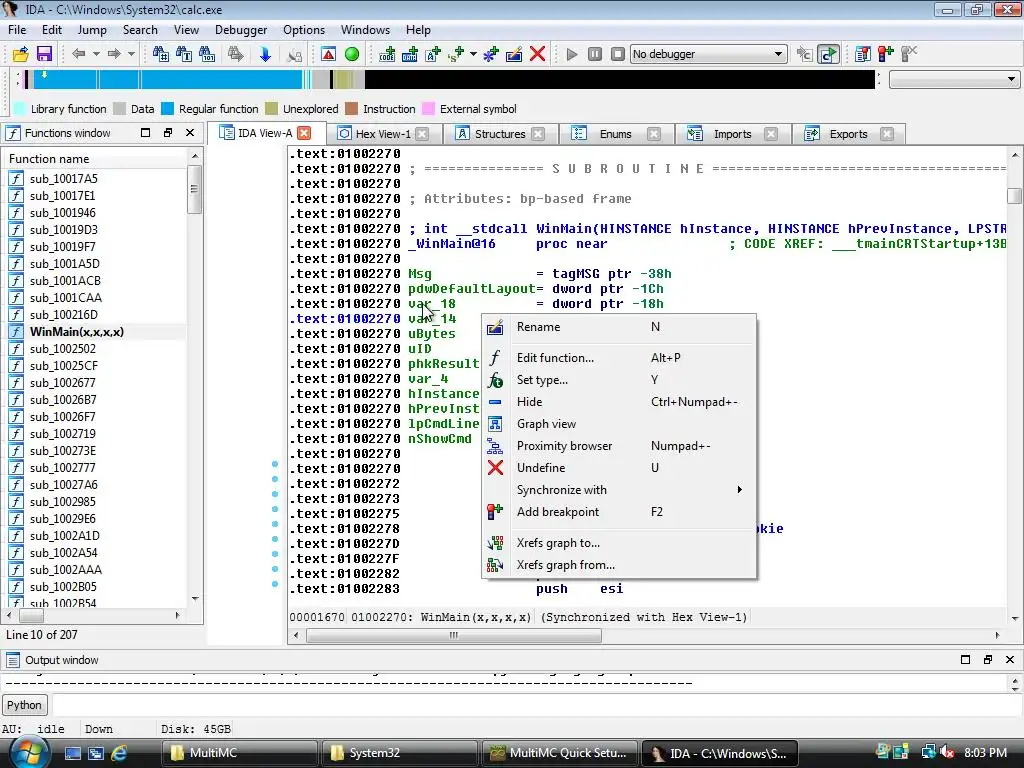Image resolution: width=1024 pixels, height=768 pixels.
Task: Choose Edit function... in the context menu
Action: (619, 358)
